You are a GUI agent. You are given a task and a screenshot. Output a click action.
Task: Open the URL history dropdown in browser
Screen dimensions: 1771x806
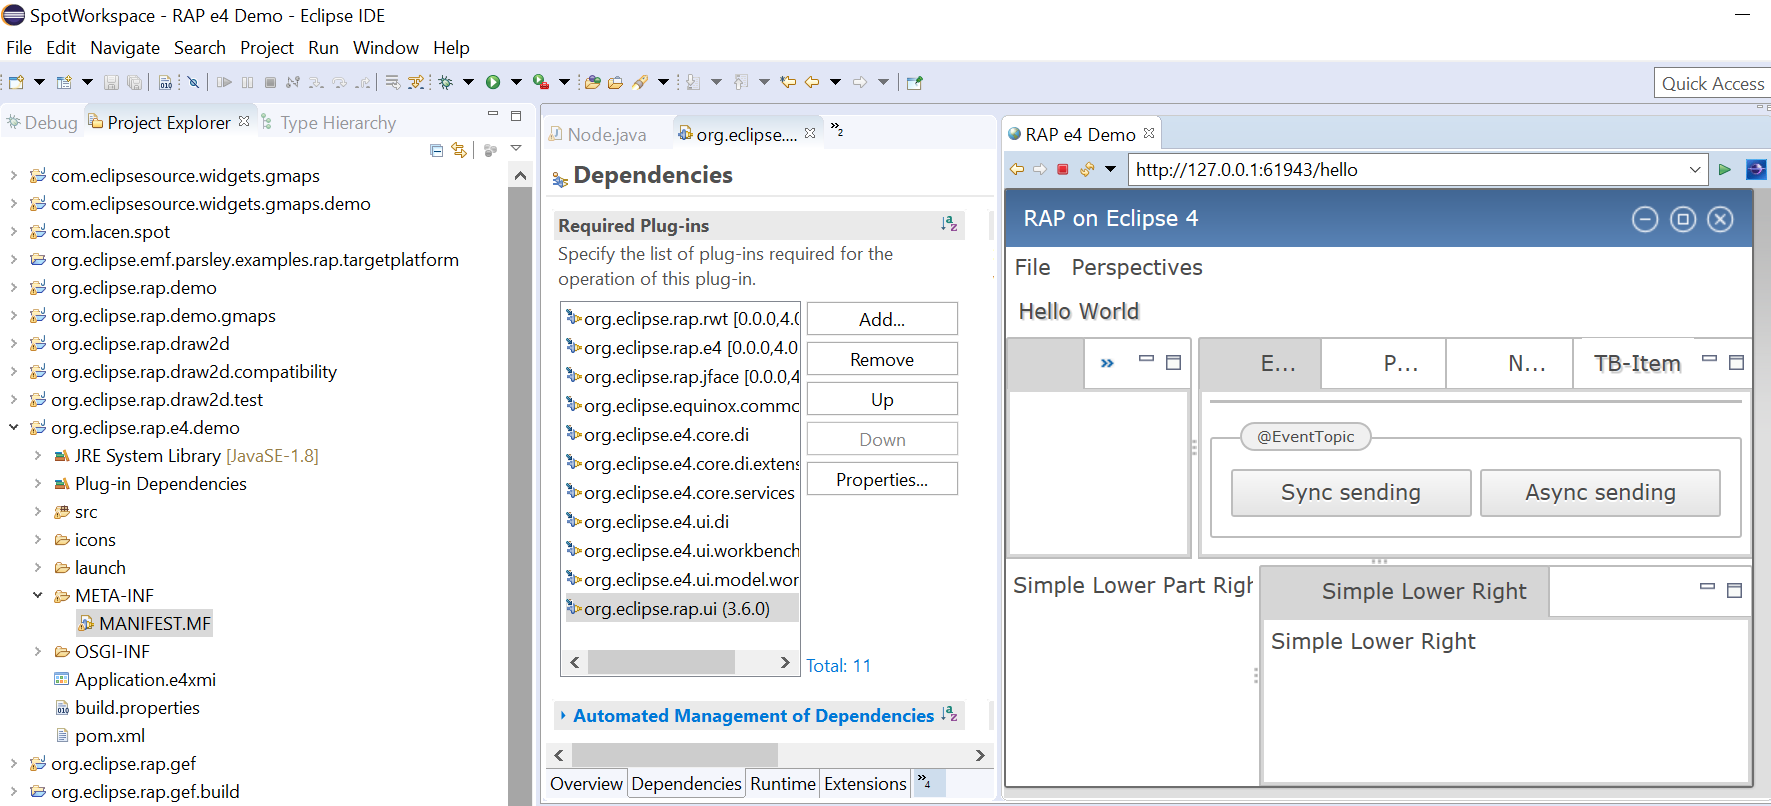(1695, 169)
